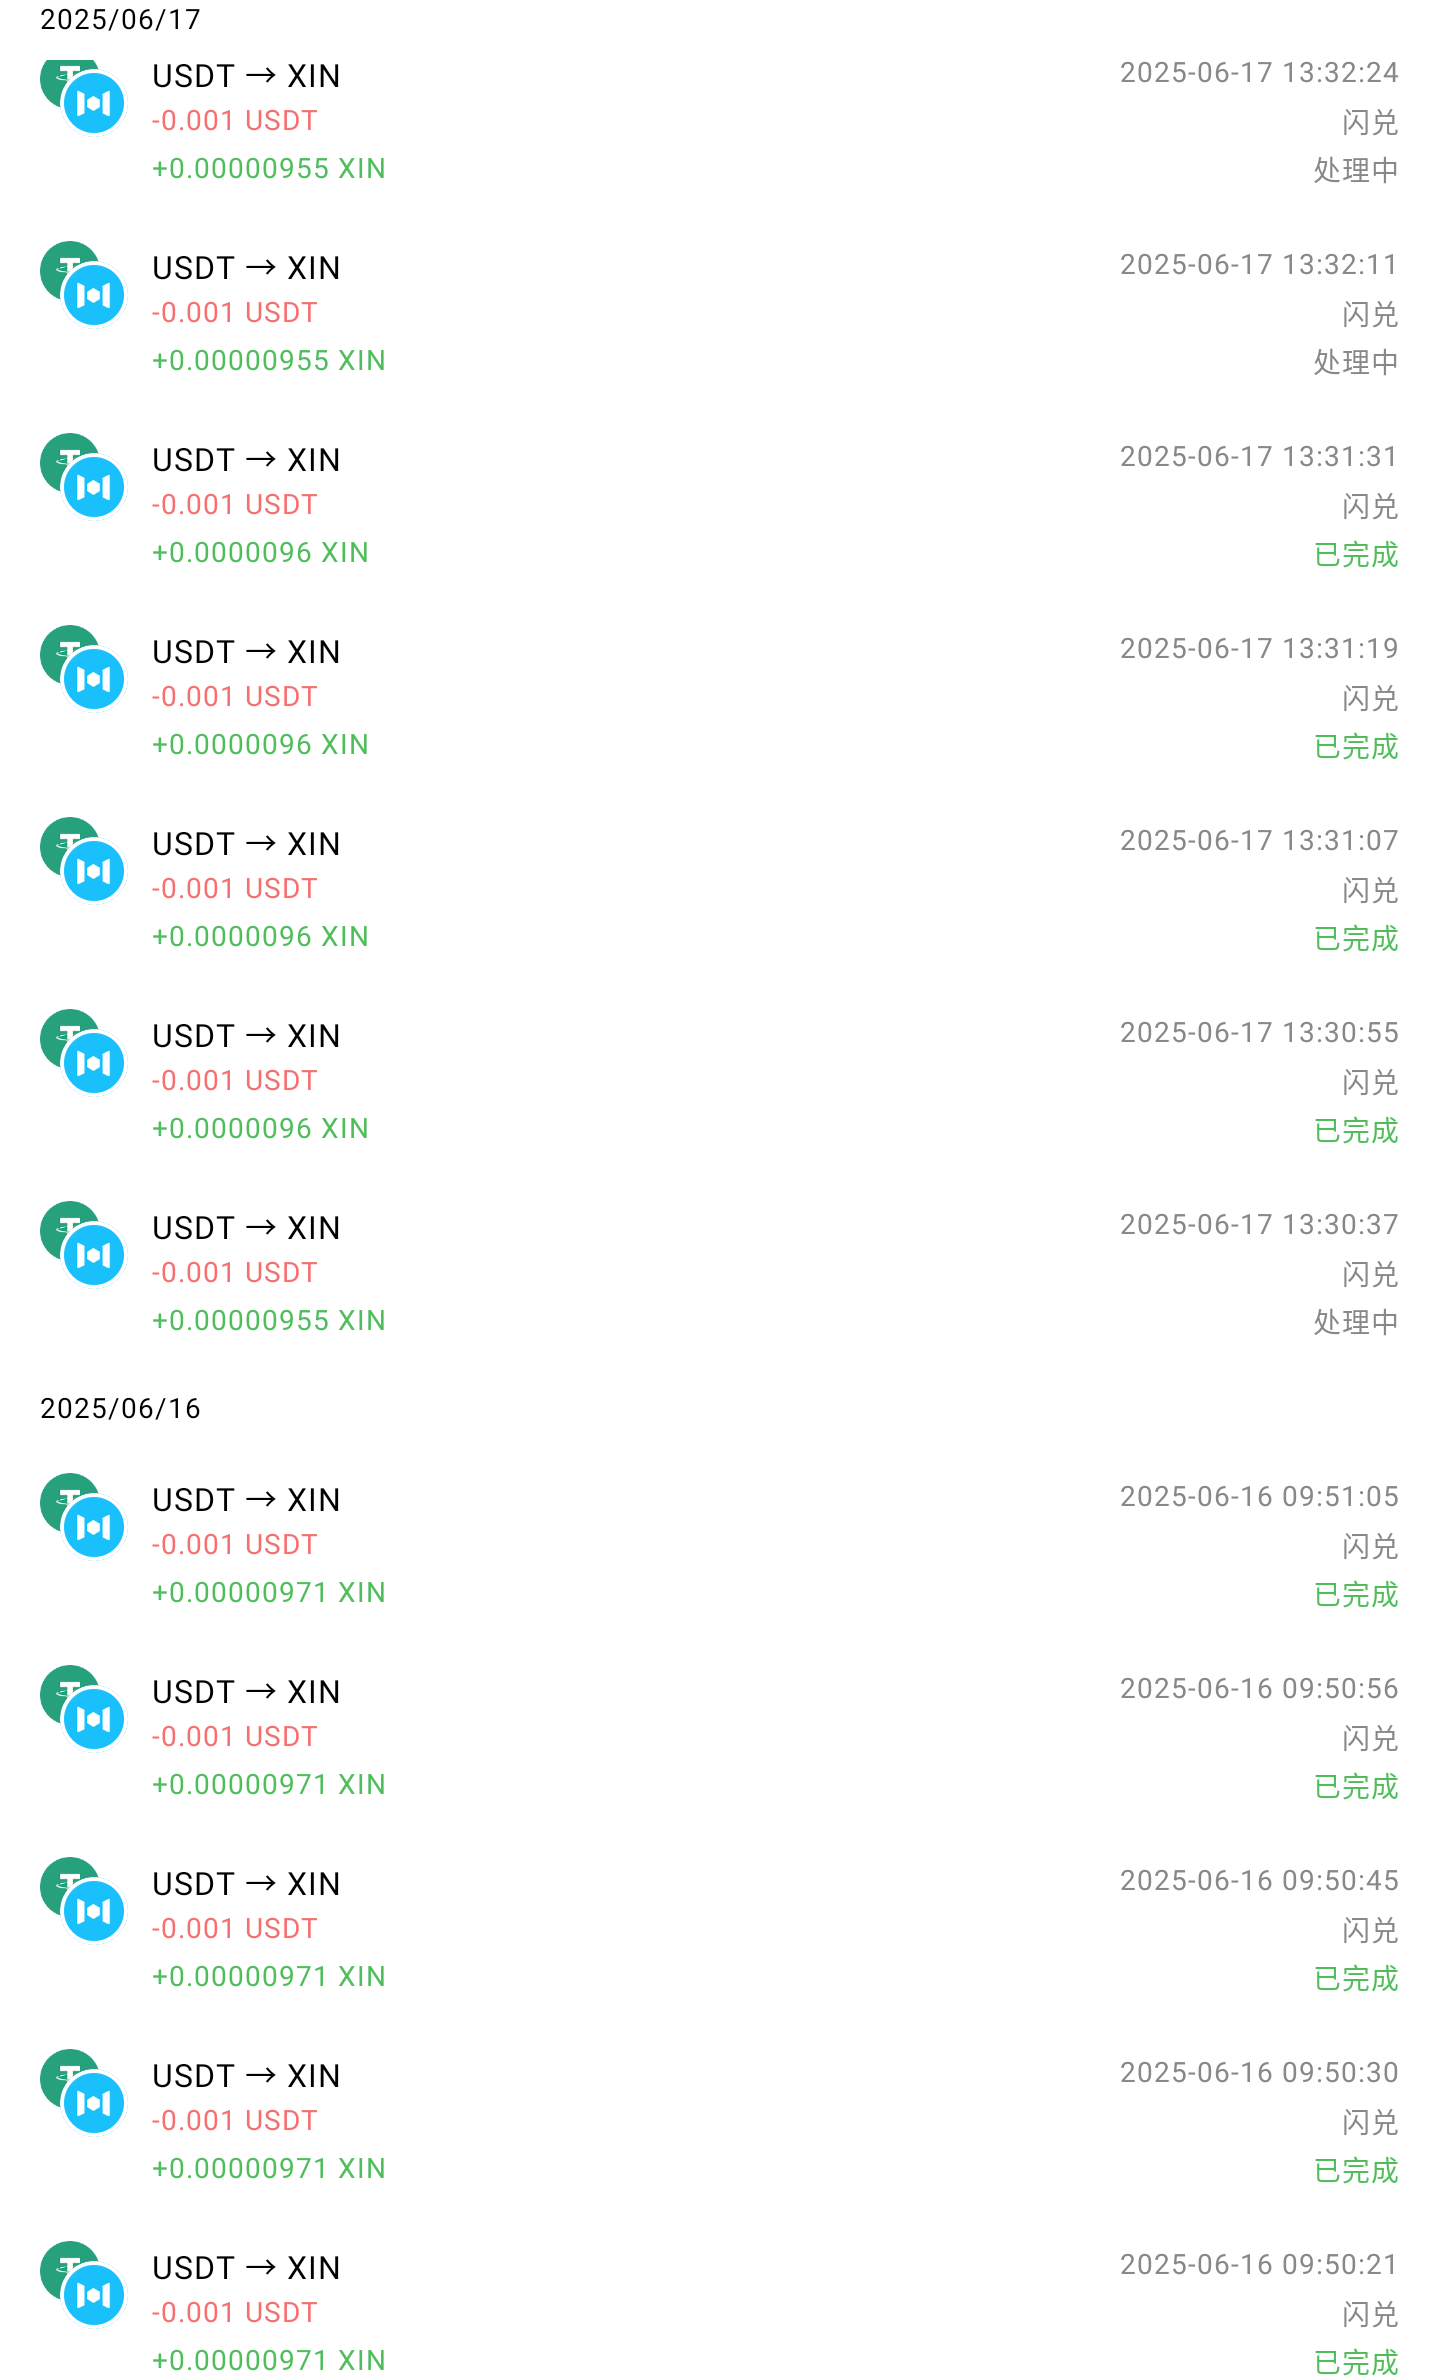Tap the timestamp 2025-06-16 09:50:45
This screenshot has height=2380, width=1440.
point(1259,1881)
